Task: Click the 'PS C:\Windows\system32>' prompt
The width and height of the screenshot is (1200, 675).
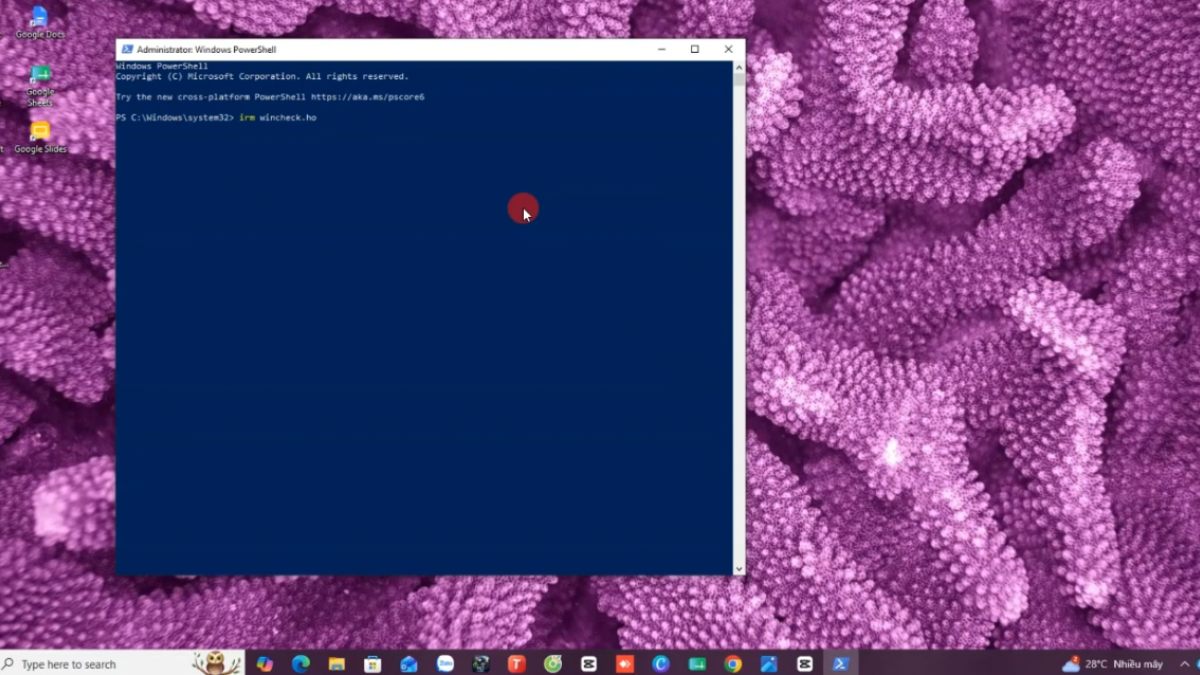Action: [x=175, y=118]
